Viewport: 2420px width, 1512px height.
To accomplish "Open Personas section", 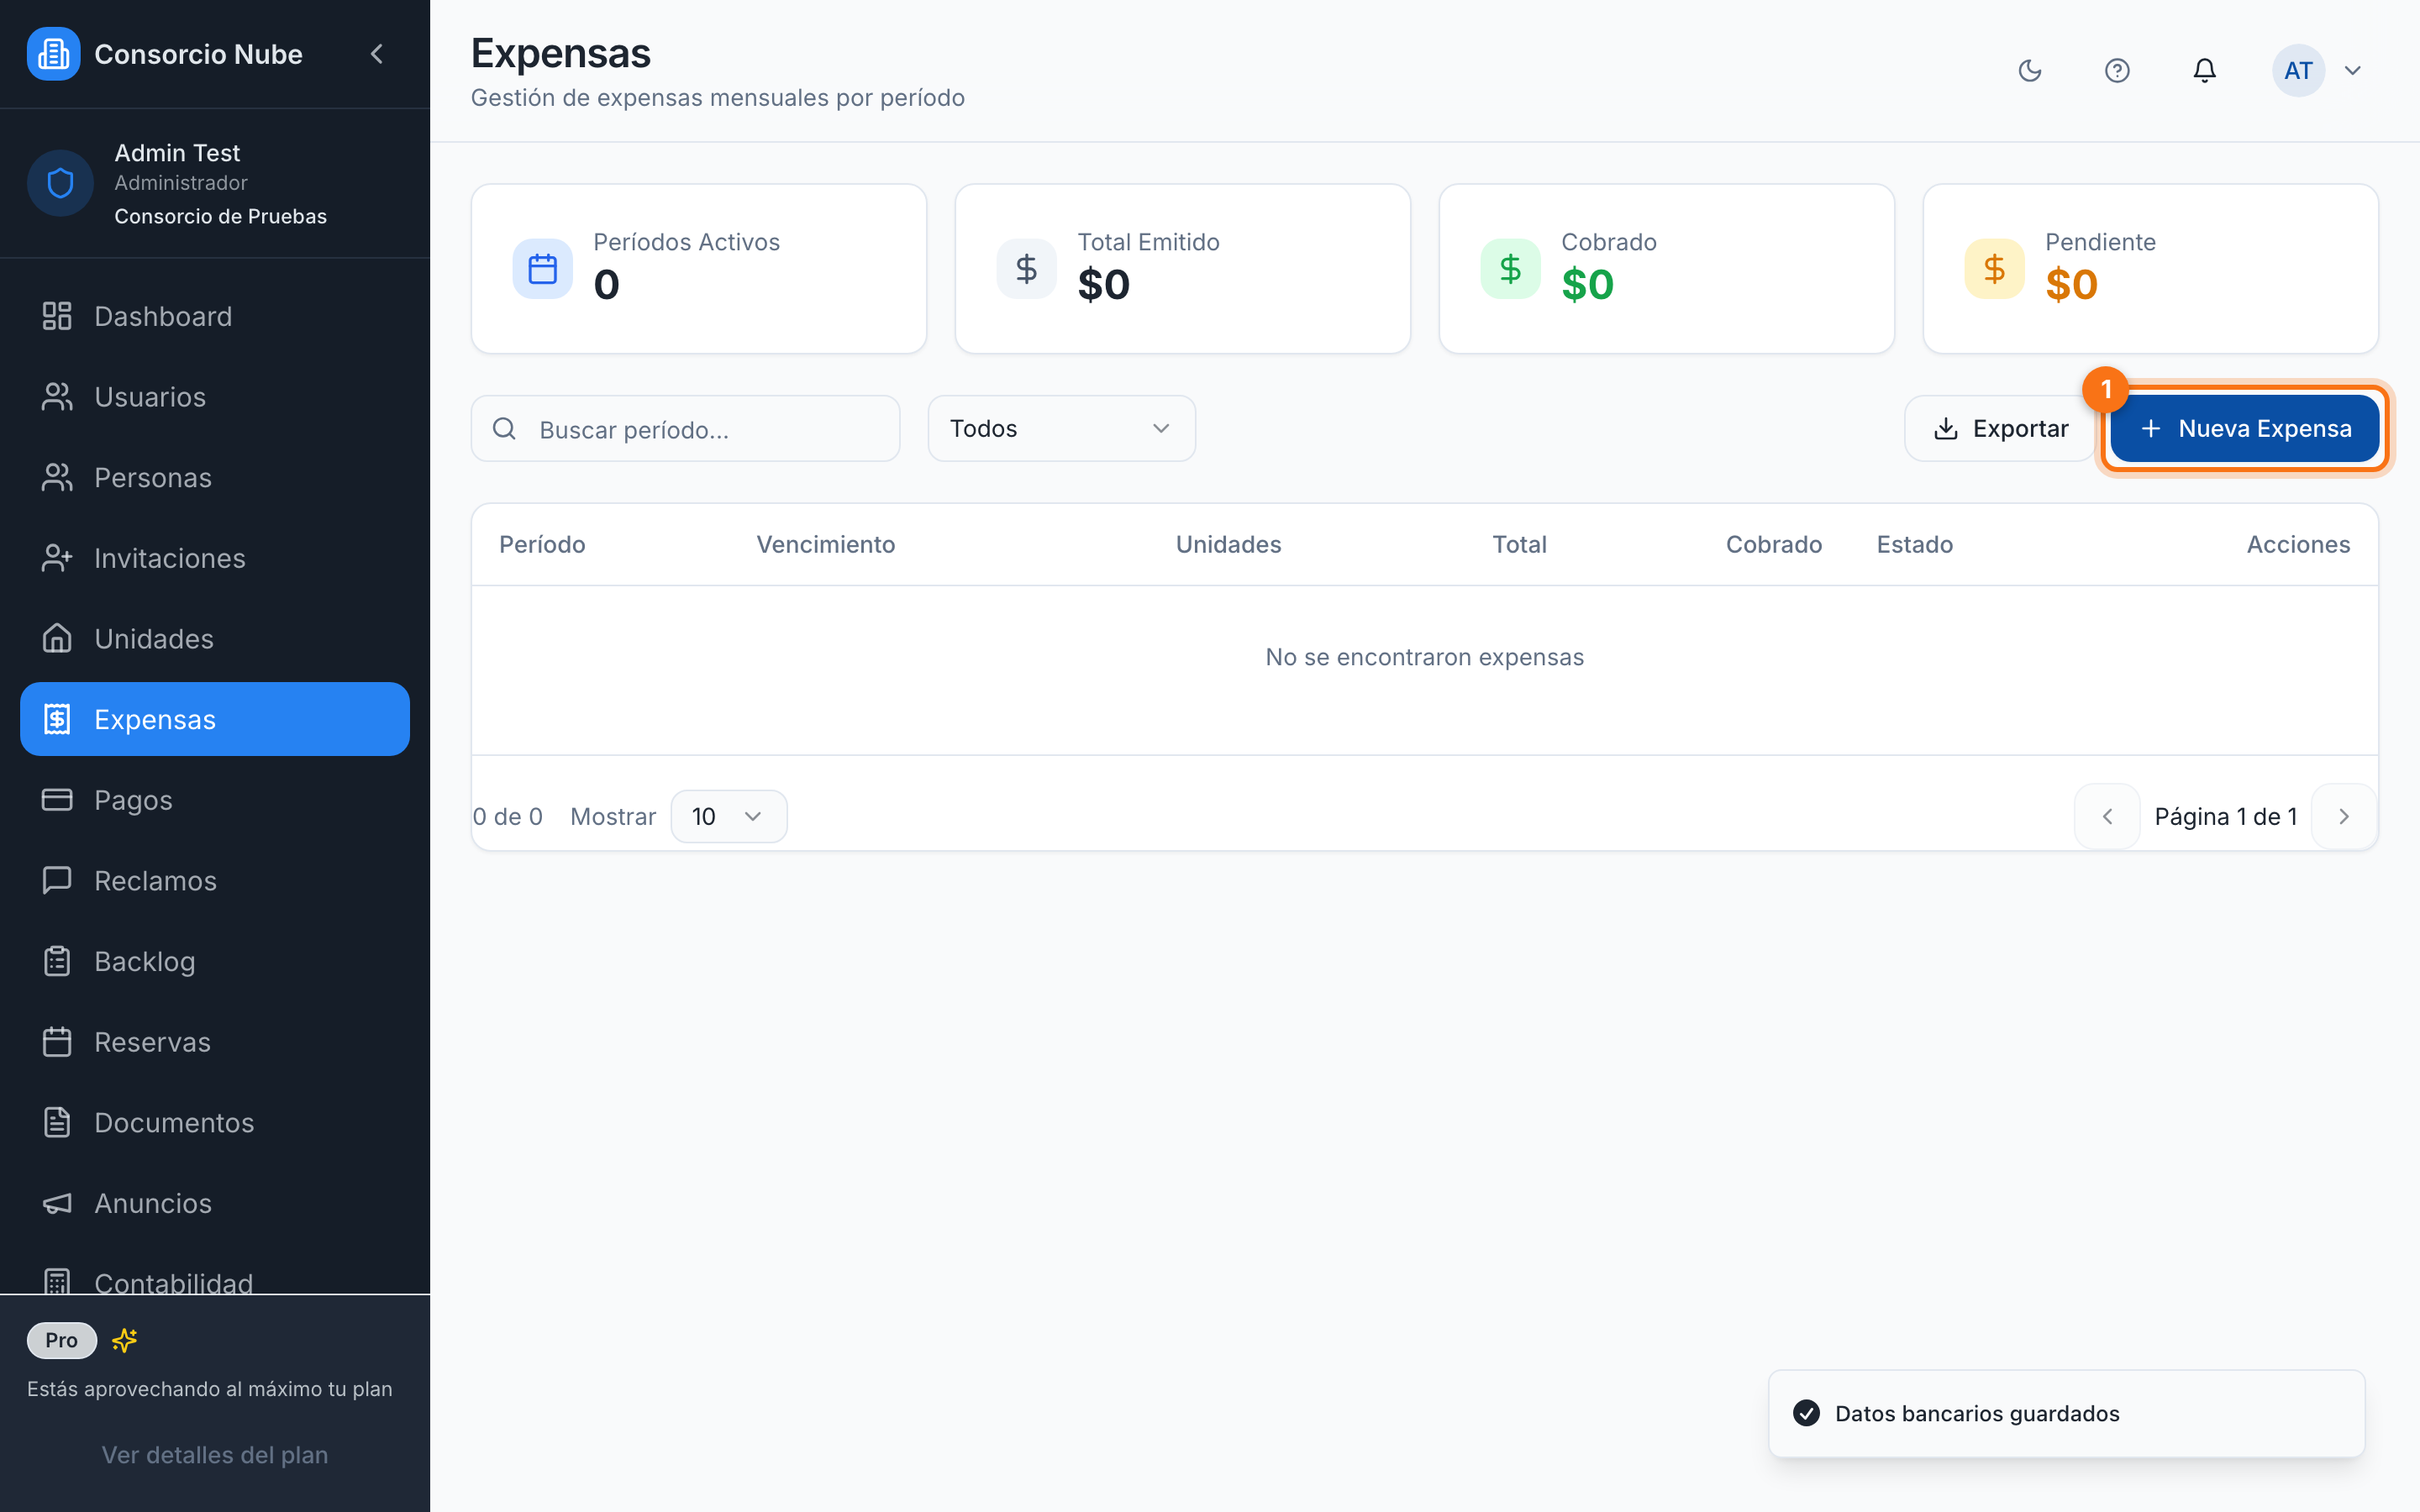I will (215, 478).
